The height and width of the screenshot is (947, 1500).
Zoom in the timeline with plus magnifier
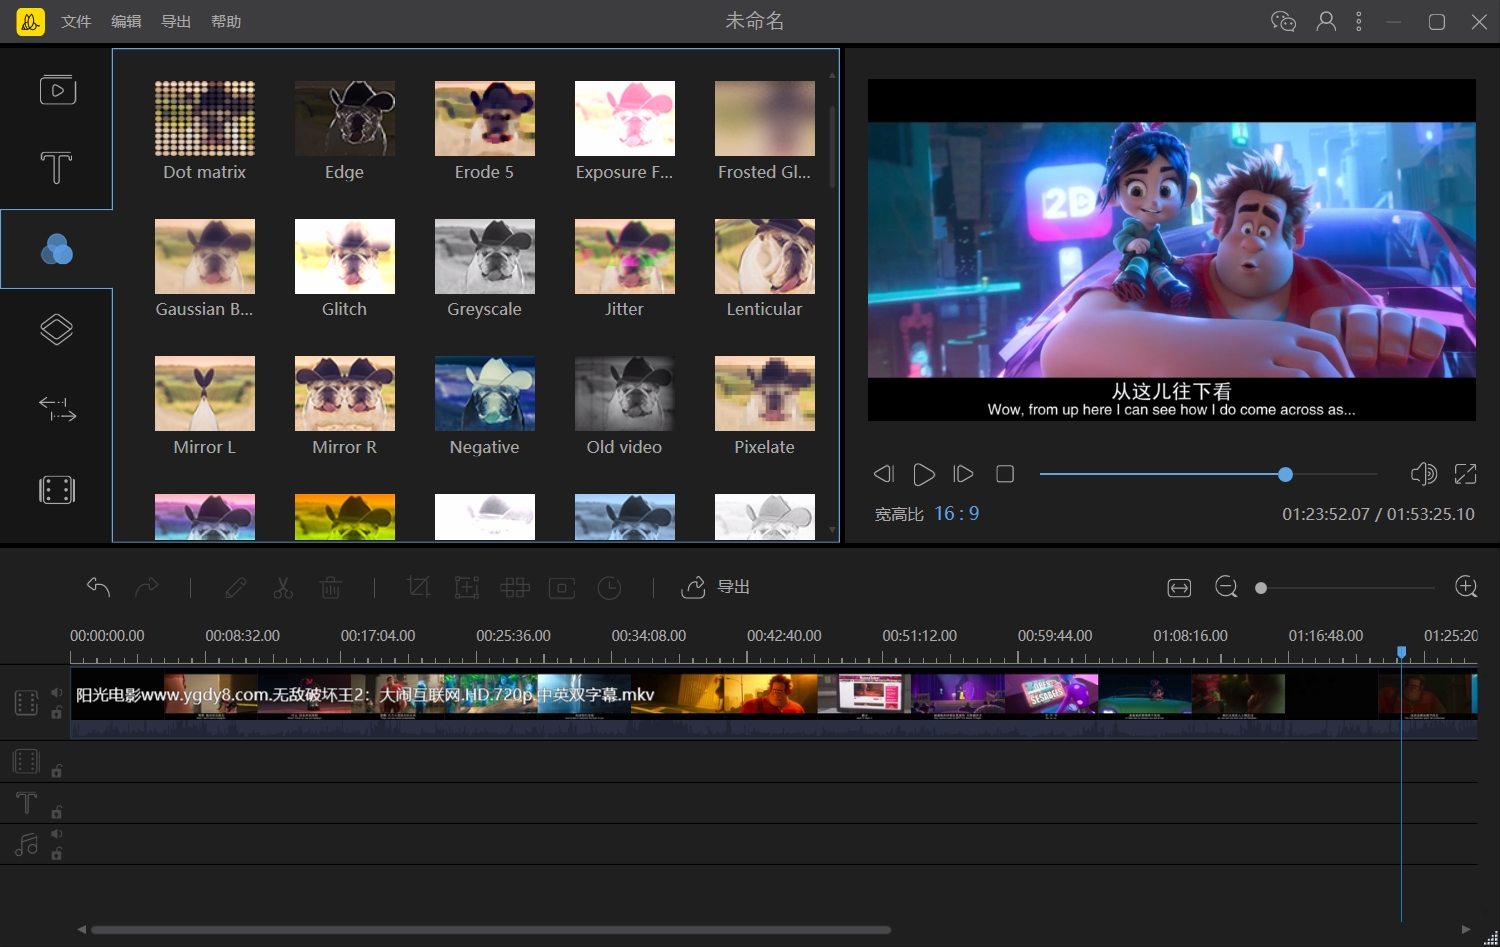1466,587
